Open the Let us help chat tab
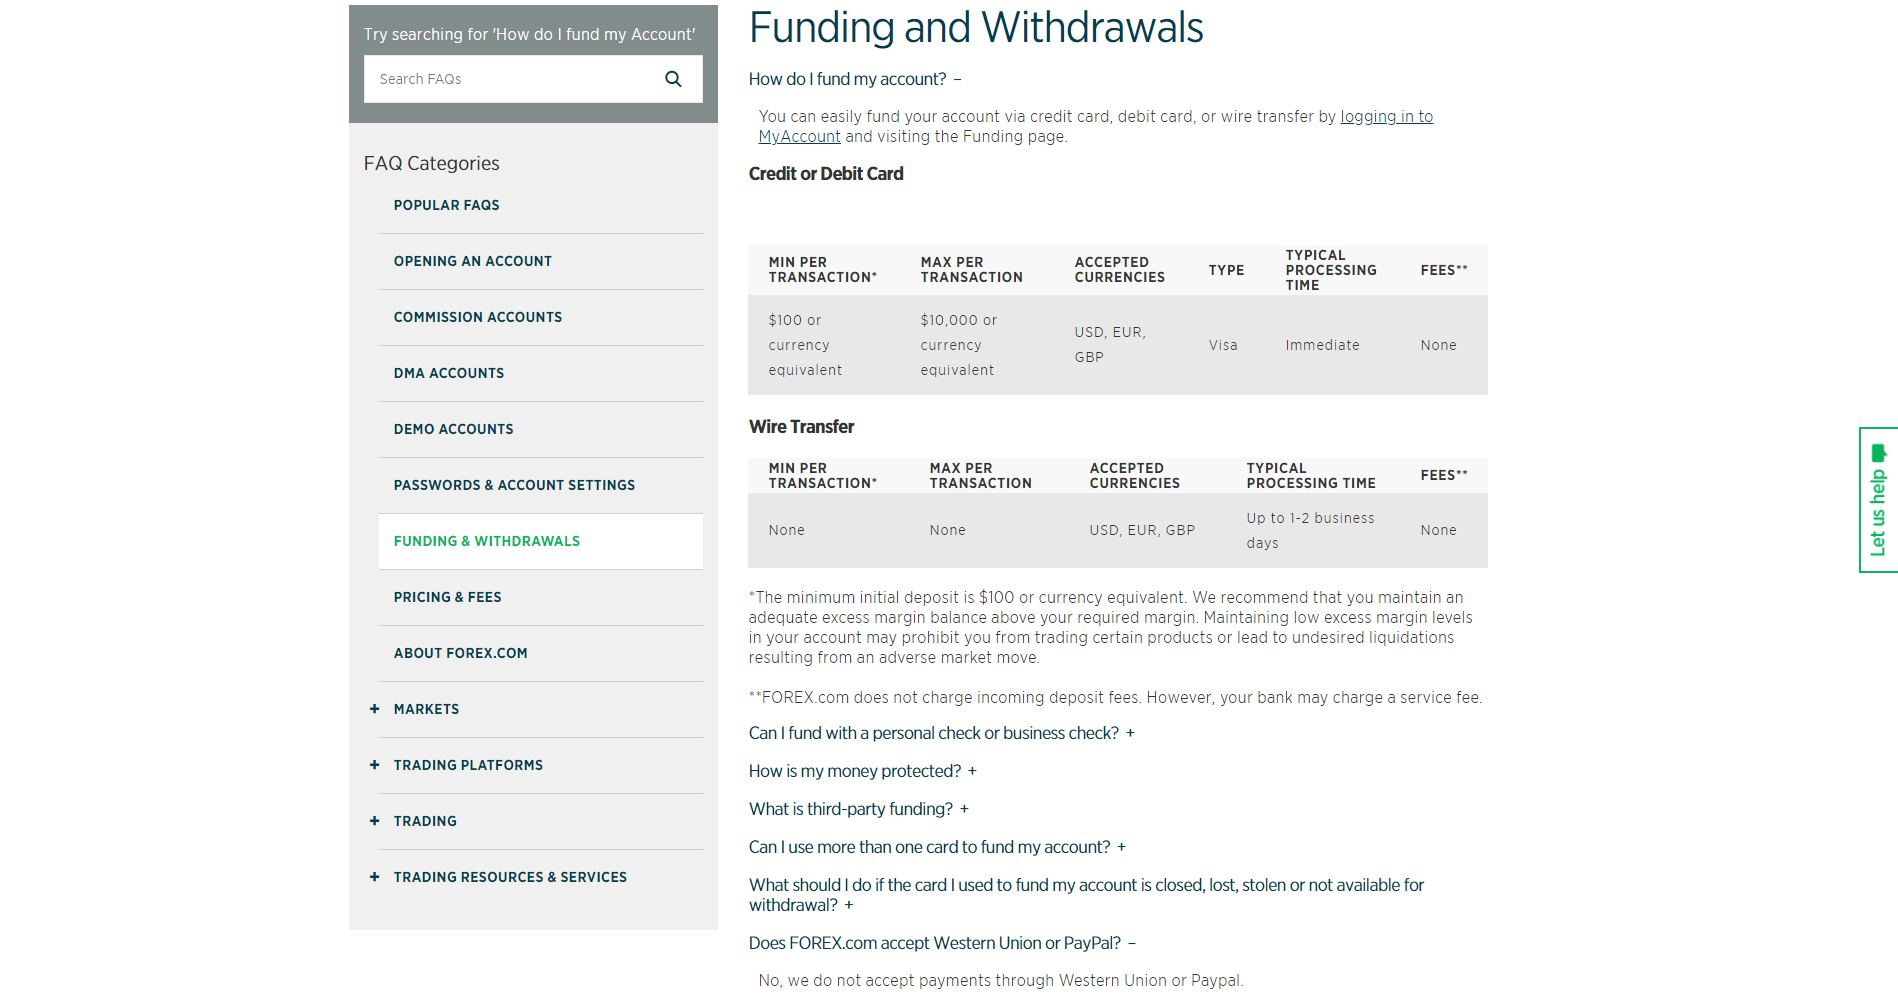Image resolution: width=1898 pixels, height=998 pixels. [x=1878, y=500]
